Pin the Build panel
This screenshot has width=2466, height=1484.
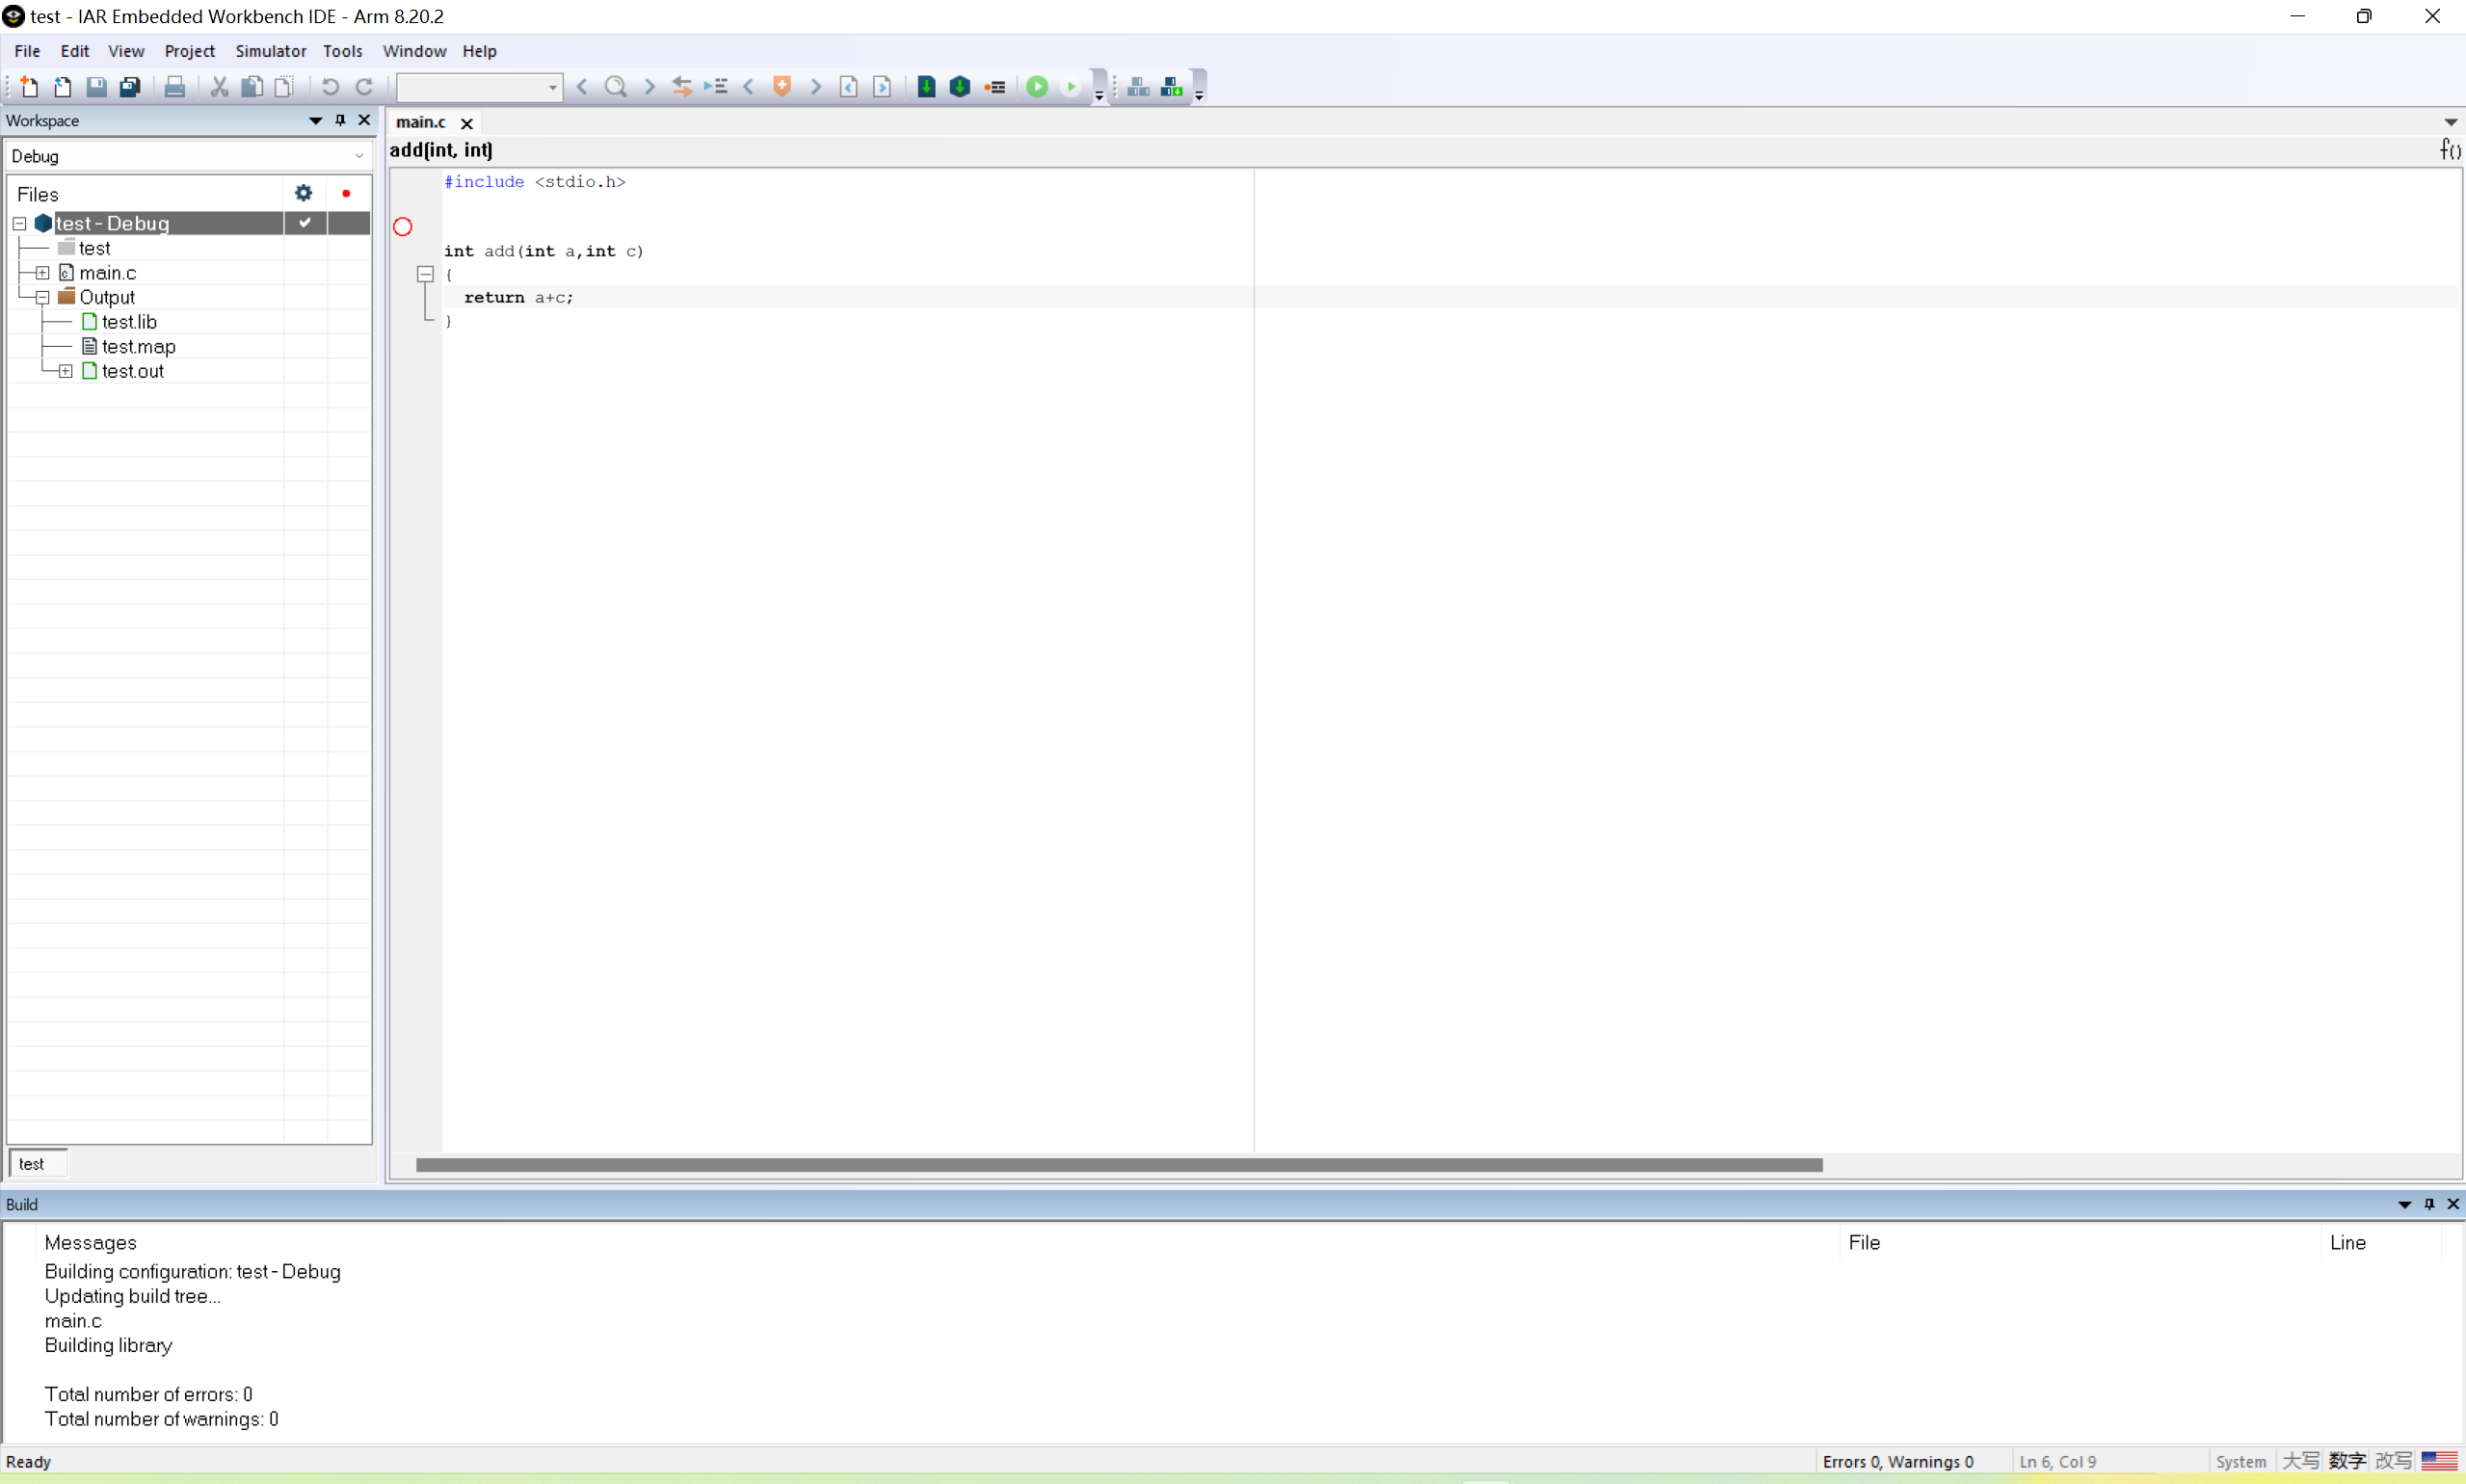coord(2429,1204)
